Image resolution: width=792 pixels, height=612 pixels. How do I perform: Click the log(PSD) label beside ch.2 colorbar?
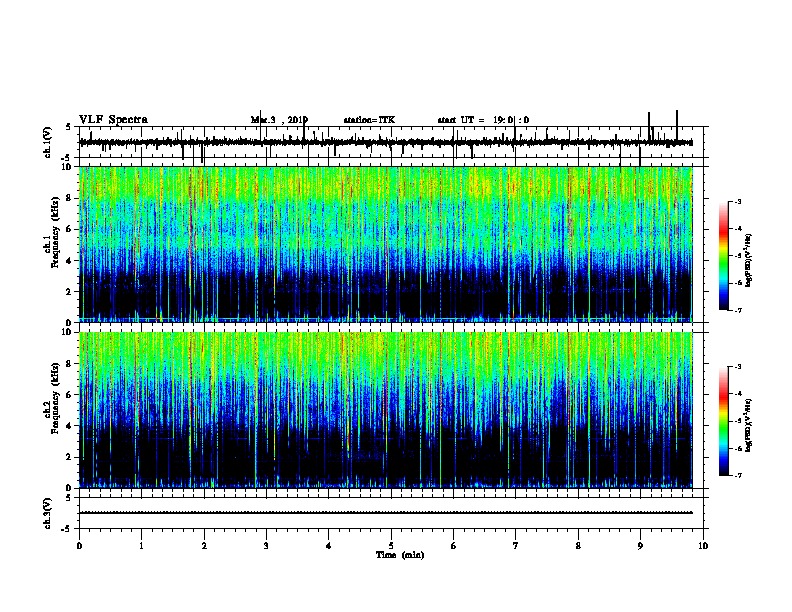(x=749, y=425)
